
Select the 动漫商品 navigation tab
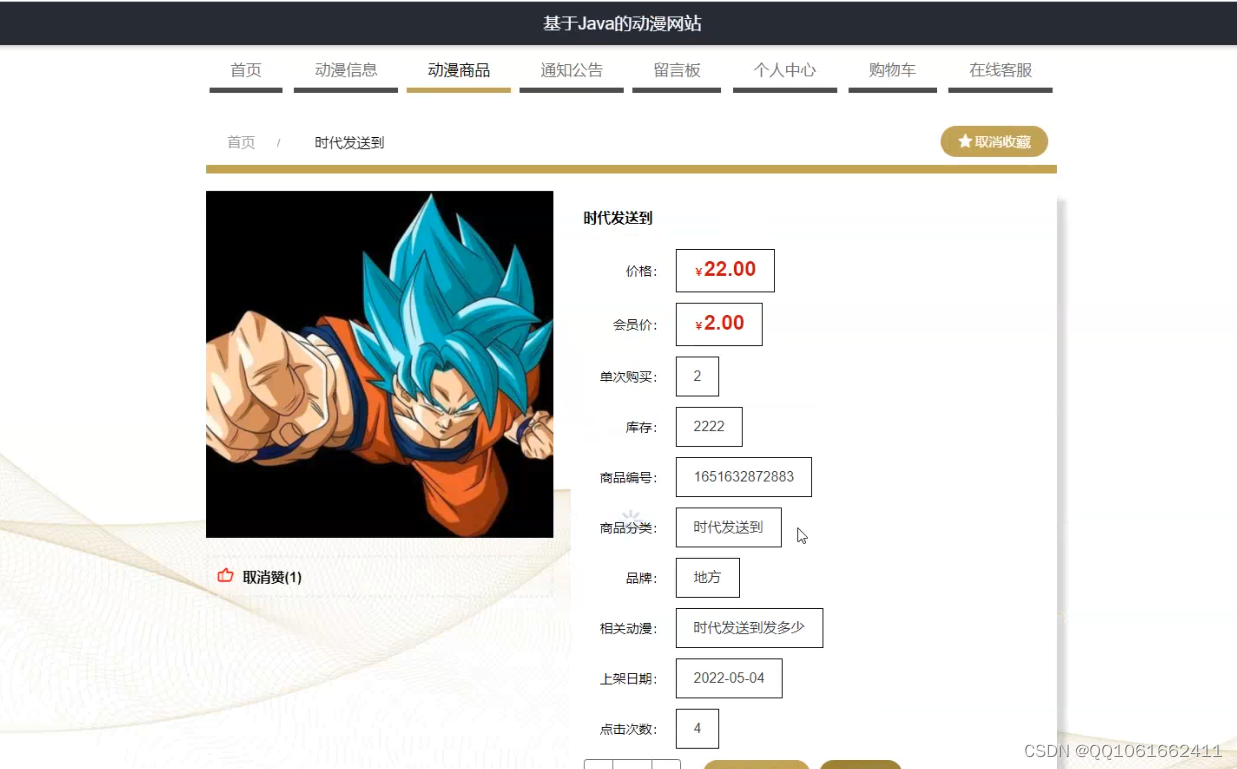click(459, 70)
